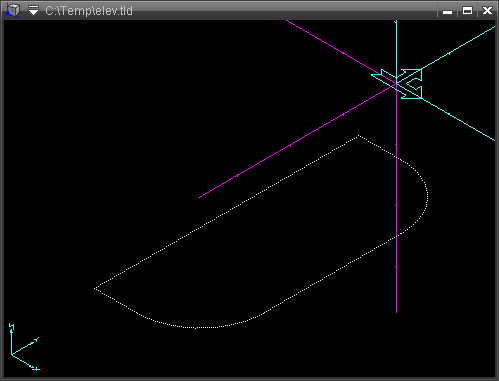Click the upper-right axis of the triad
The image size is (499, 381).
coord(25,346)
